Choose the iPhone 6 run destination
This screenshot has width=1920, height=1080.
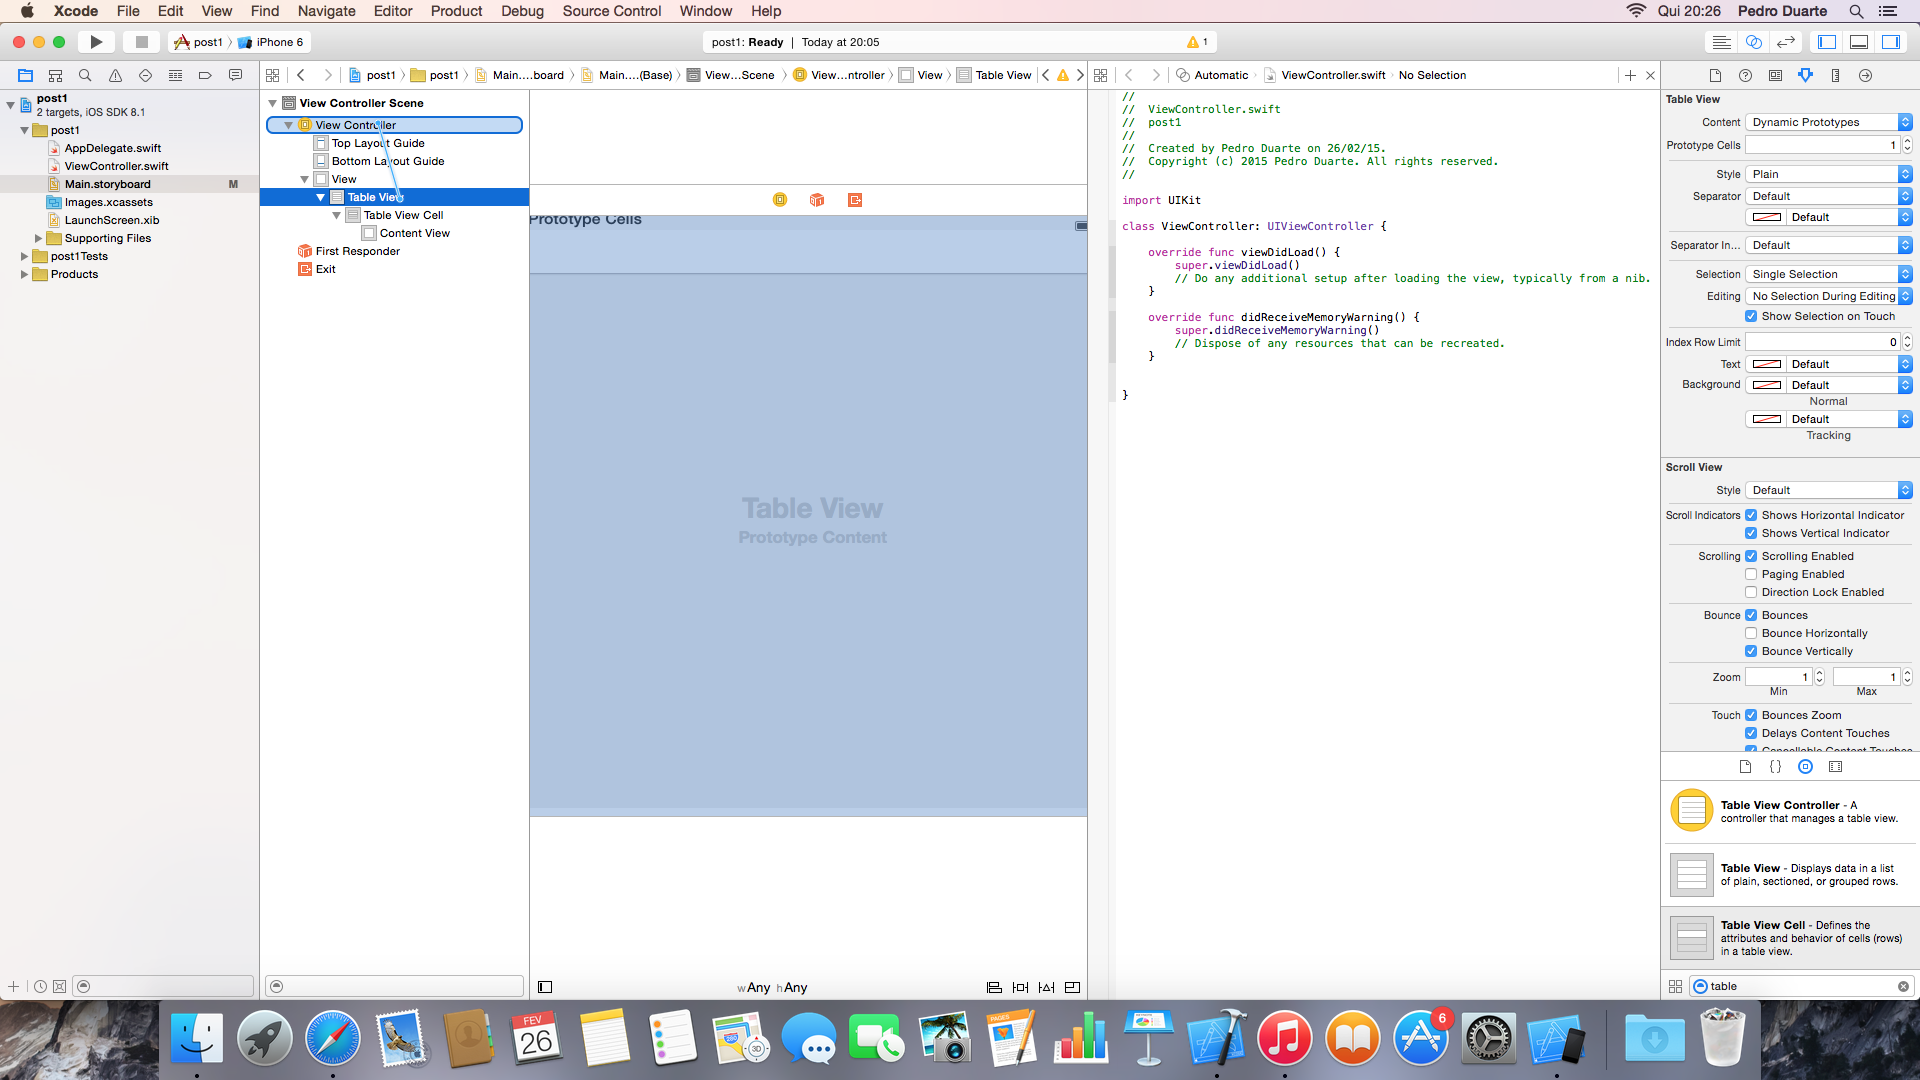click(x=271, y=42)
